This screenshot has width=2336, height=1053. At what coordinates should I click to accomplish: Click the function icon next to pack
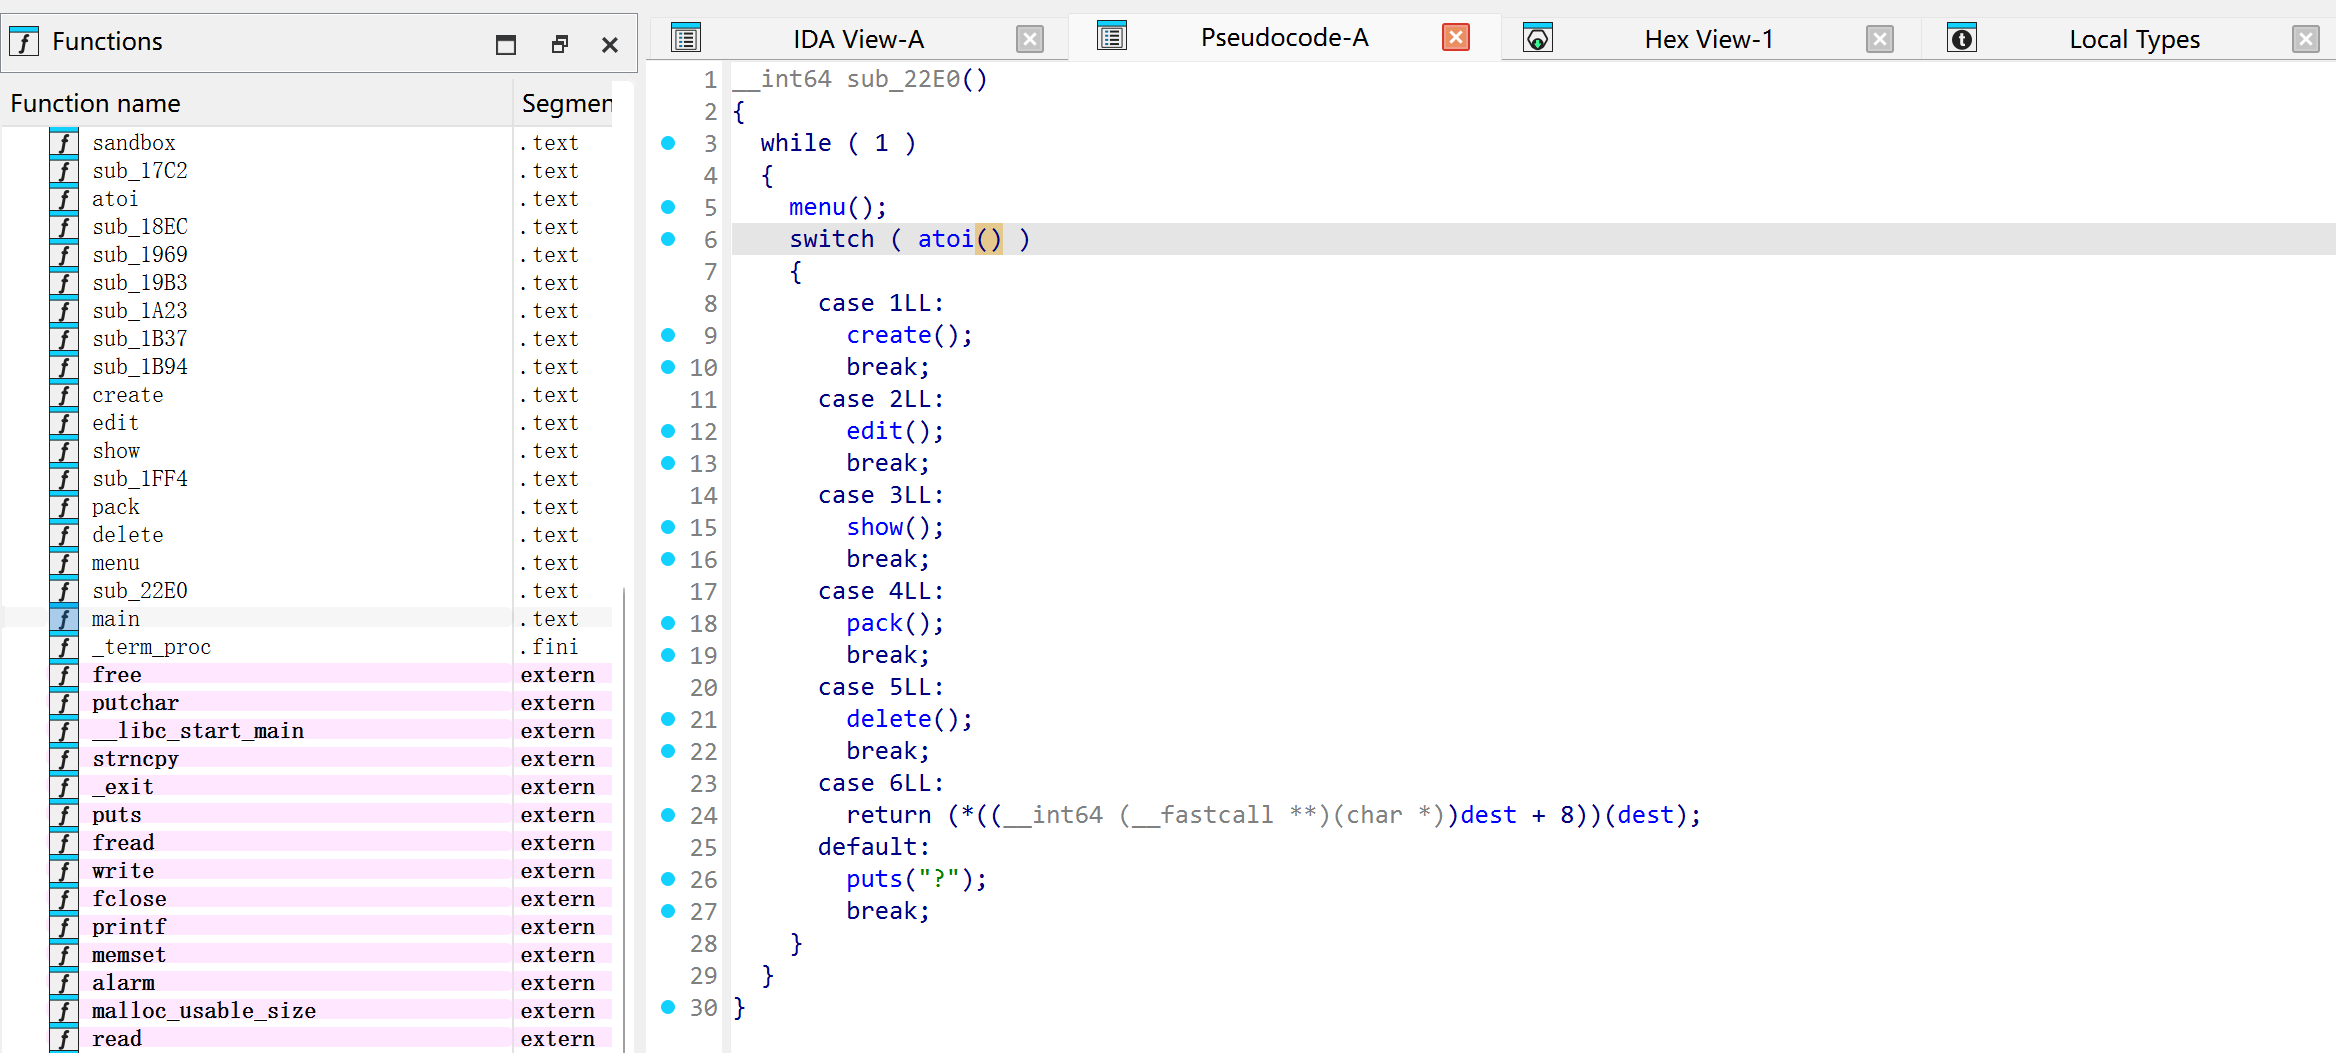(64, 507)
